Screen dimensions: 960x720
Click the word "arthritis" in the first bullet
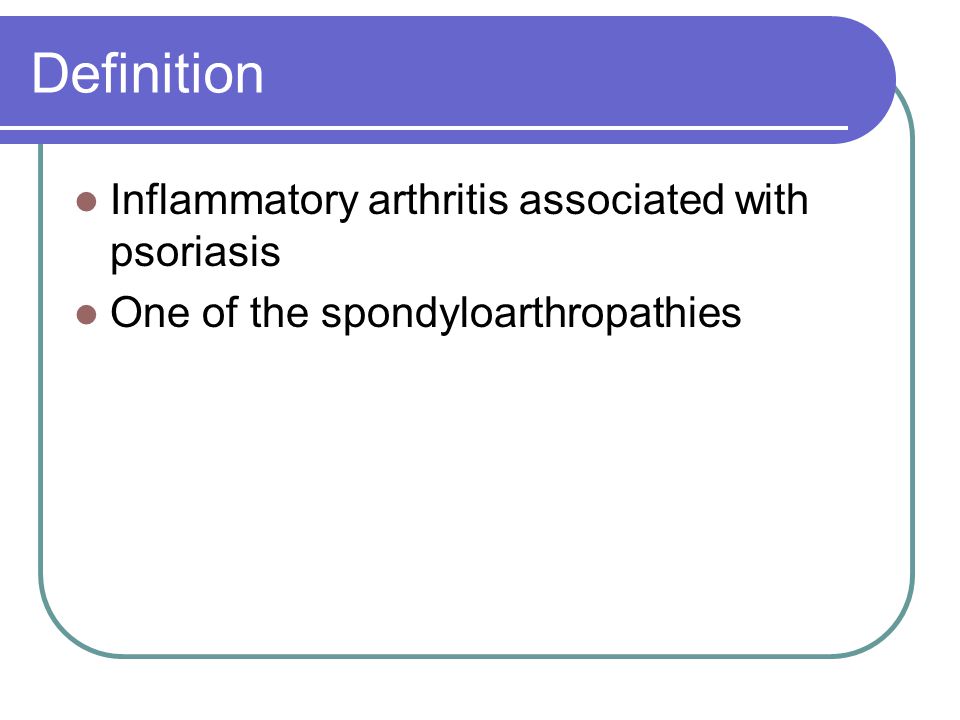[x=438, y=200]
